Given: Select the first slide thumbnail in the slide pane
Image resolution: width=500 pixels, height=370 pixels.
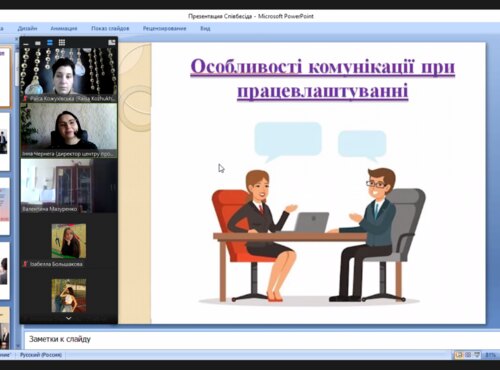Looking at the screenshot, I should [x=5, y=77].
